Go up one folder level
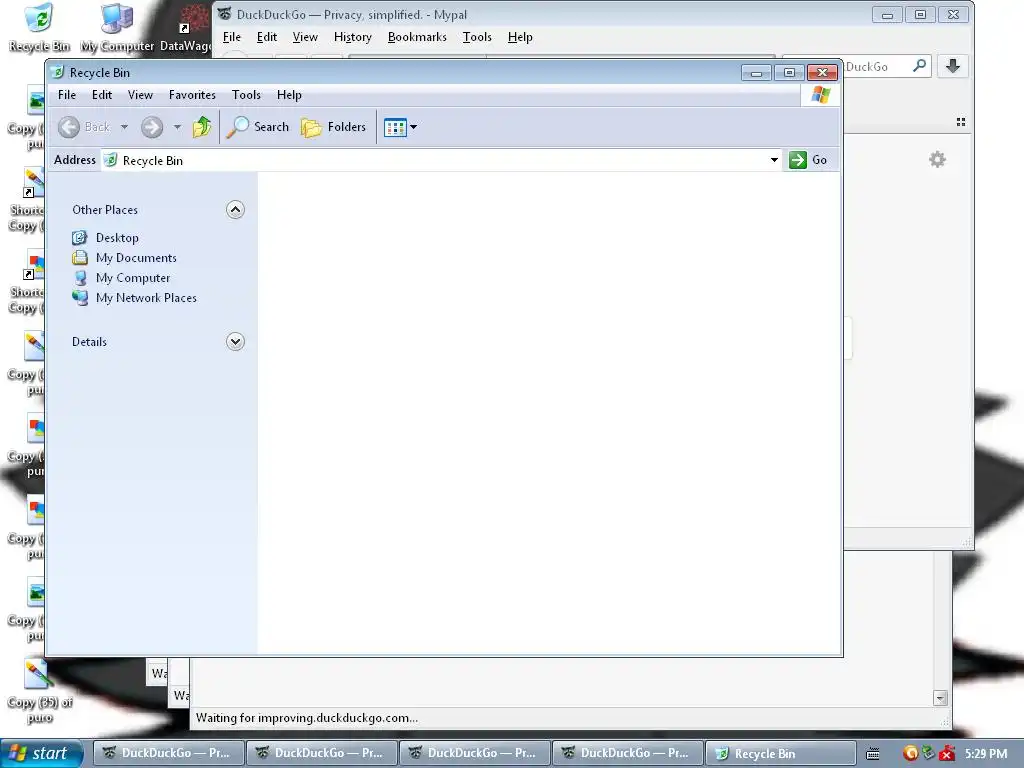The height and width of the screenshot is (768, 1024). point(202,127)
